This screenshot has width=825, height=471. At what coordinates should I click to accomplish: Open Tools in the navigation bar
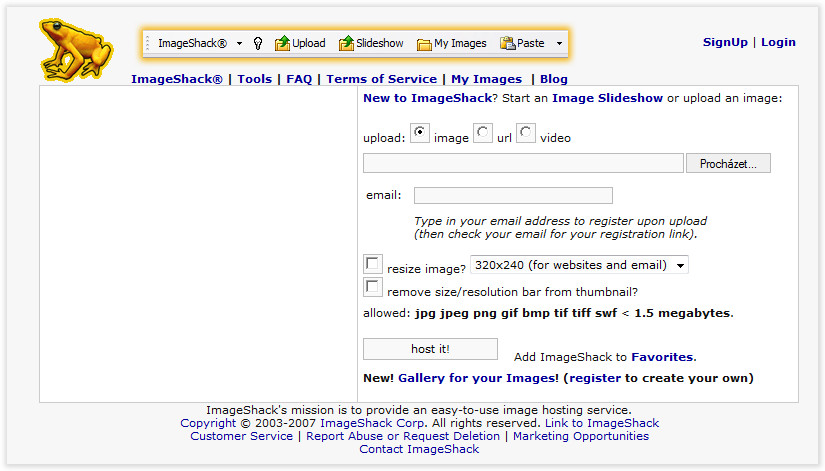click(x=255, y=79)
